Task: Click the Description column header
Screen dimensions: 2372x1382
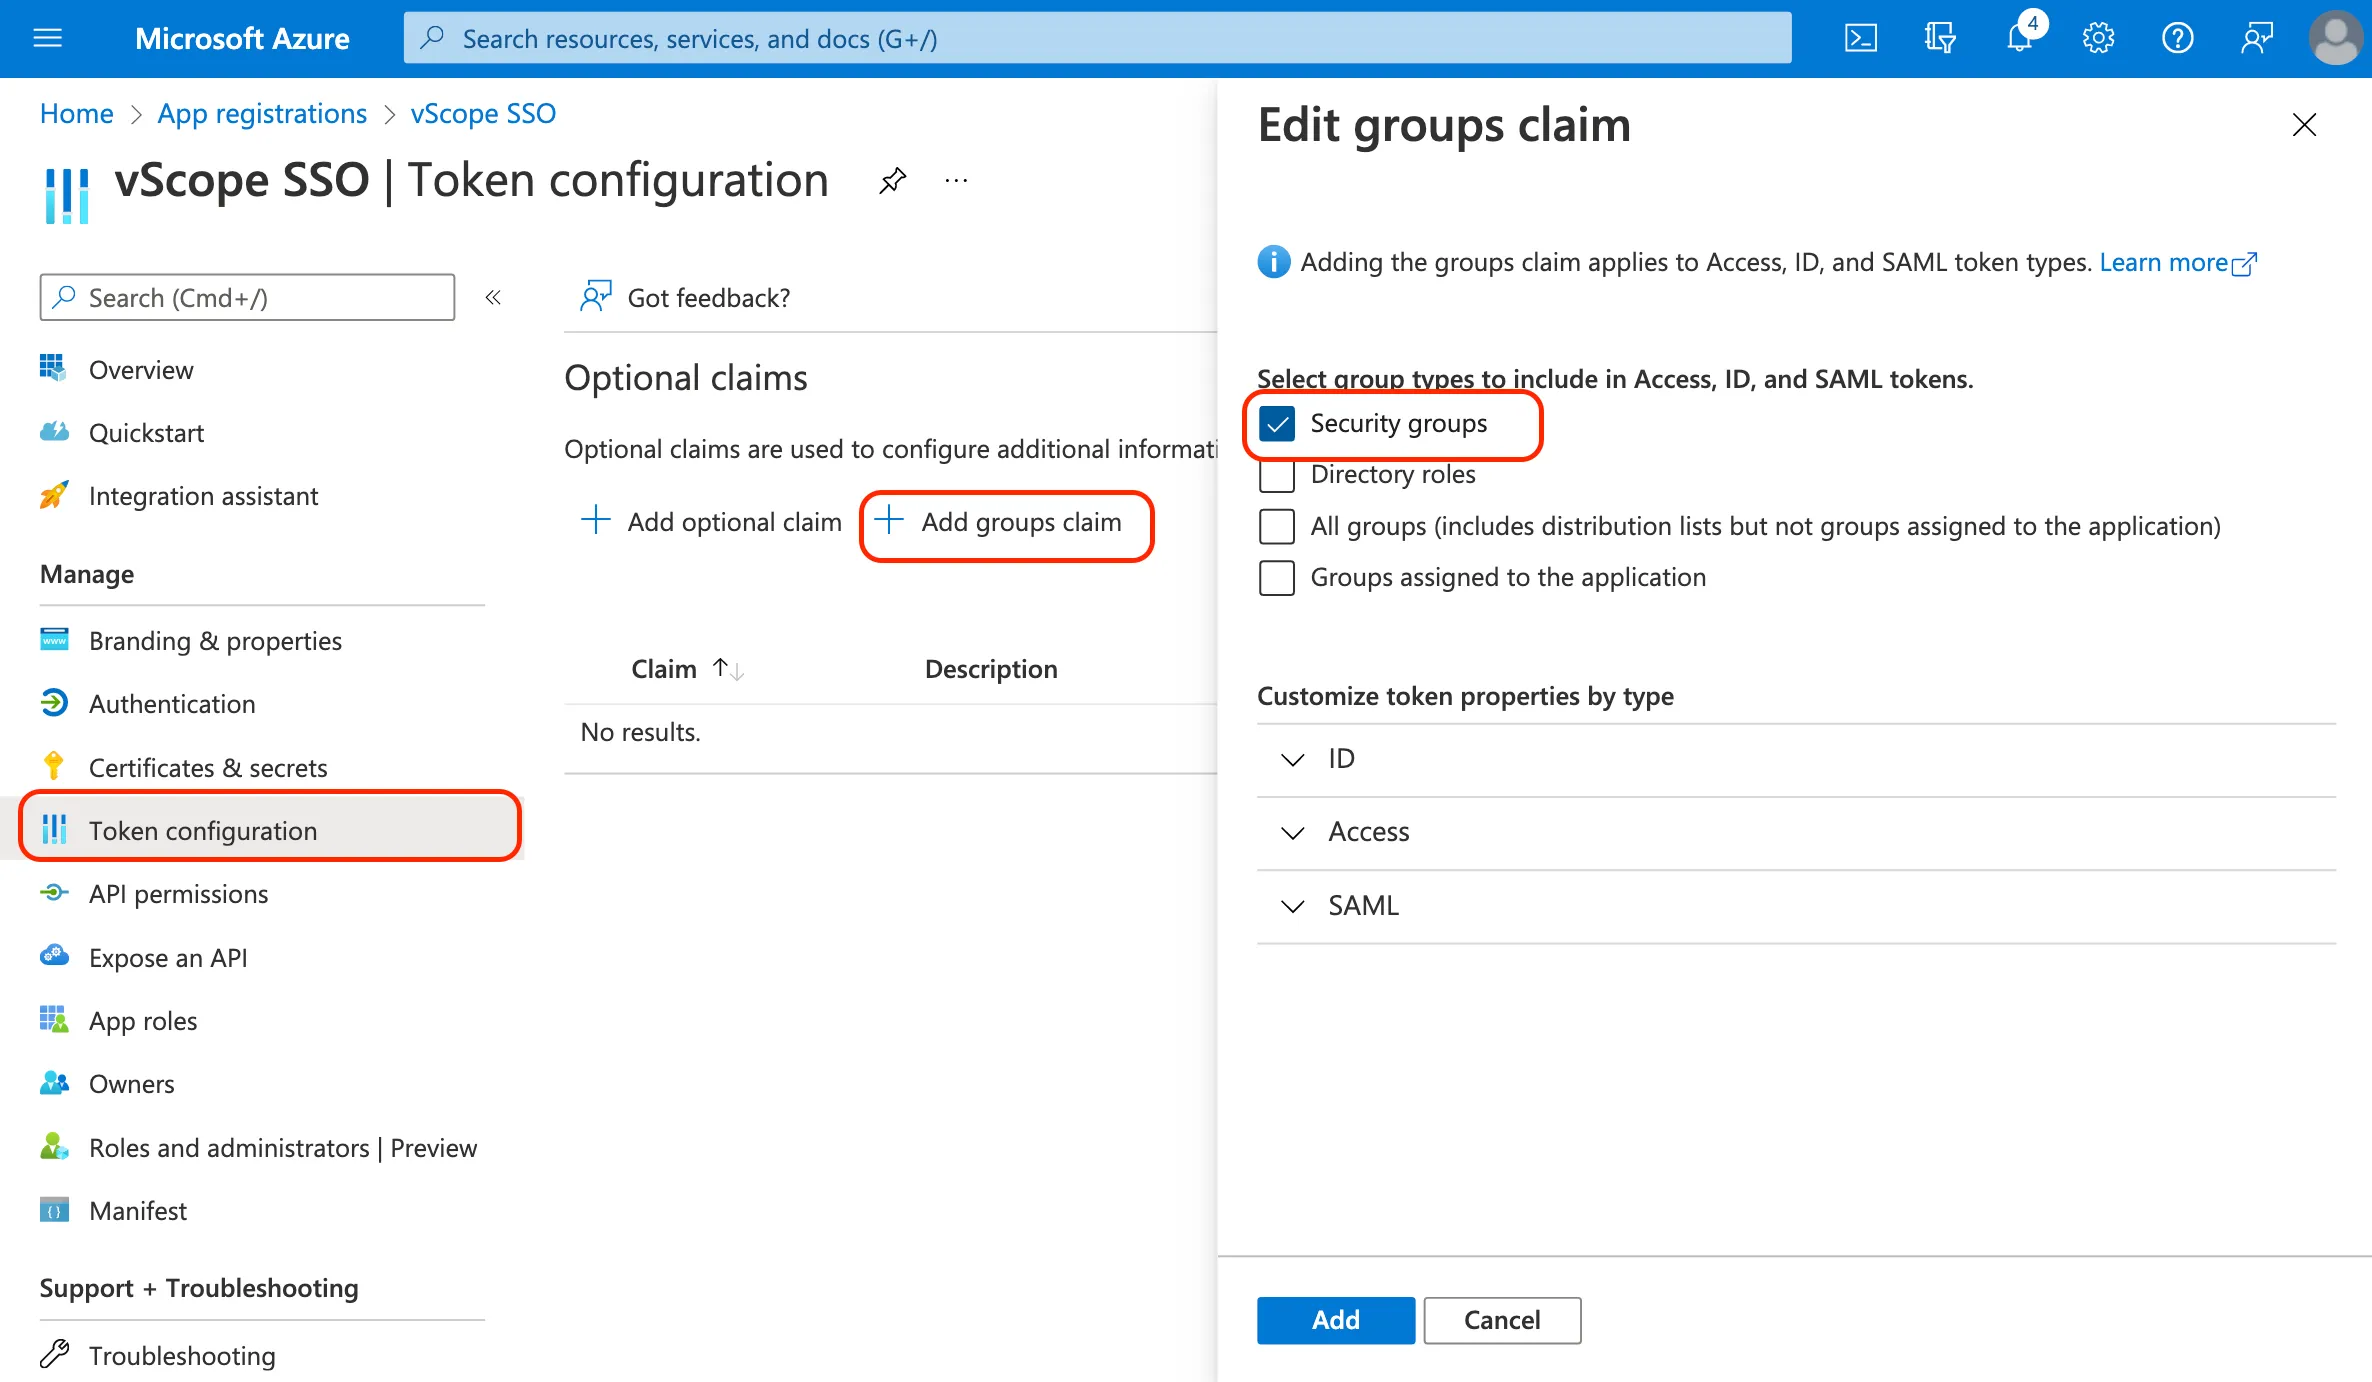Action: [x=991, y=668]
